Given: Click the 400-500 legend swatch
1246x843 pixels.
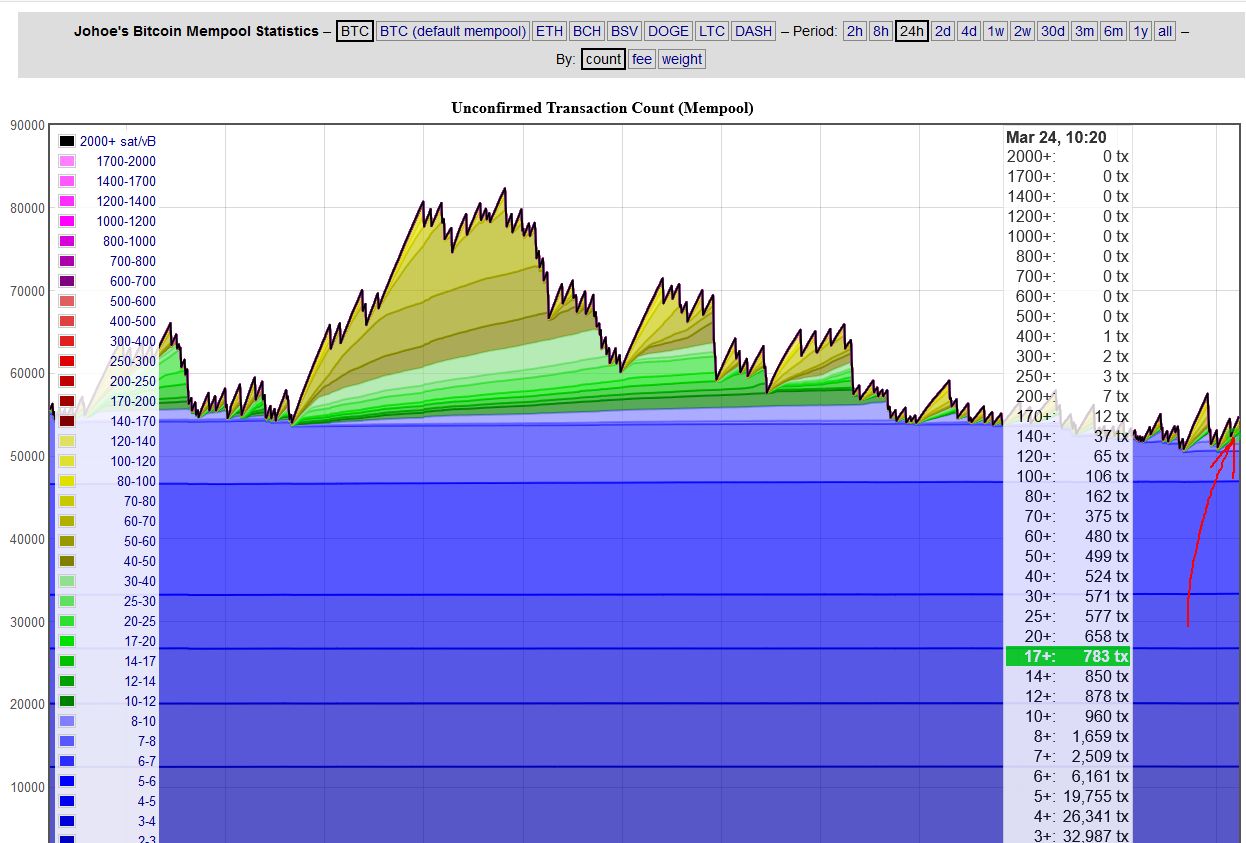Looking at the screenshot, I should coord(67,321).
